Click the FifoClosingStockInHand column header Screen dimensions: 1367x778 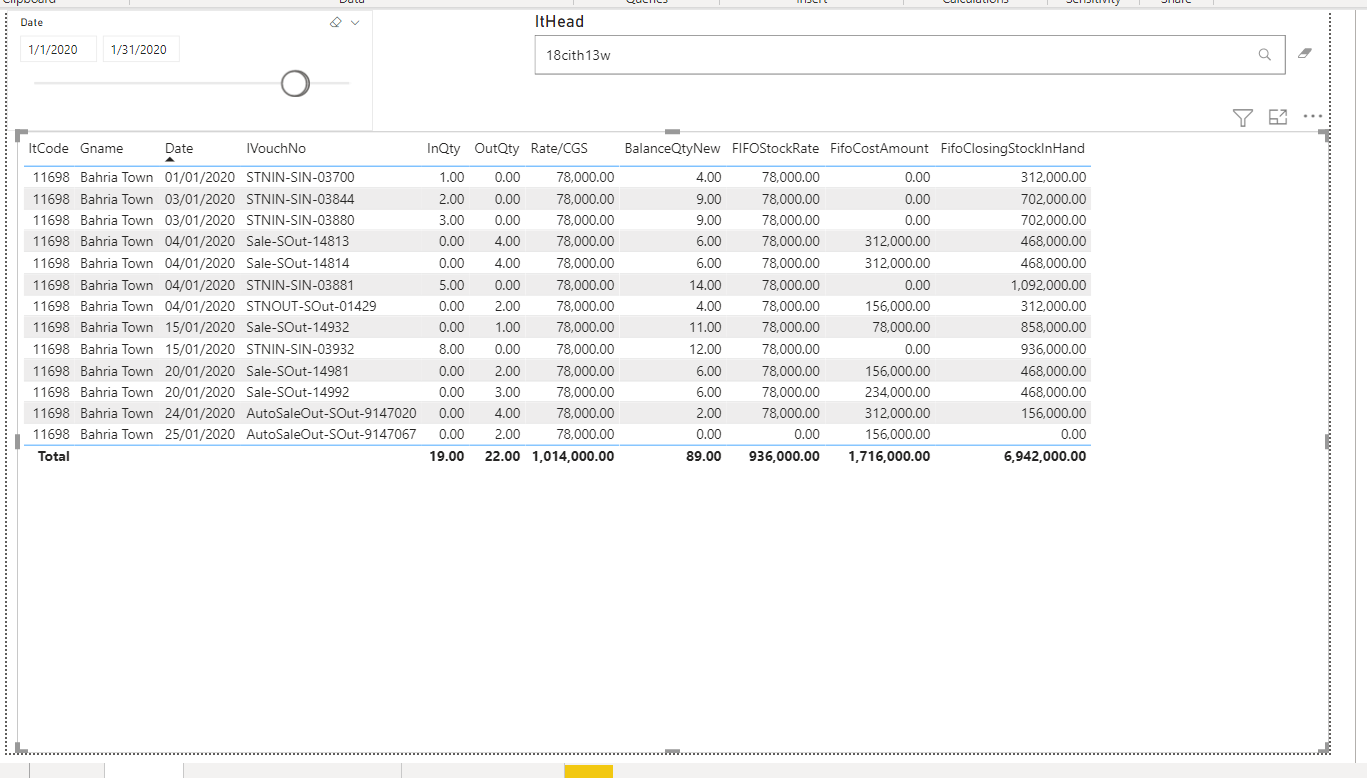[1013, 148]
